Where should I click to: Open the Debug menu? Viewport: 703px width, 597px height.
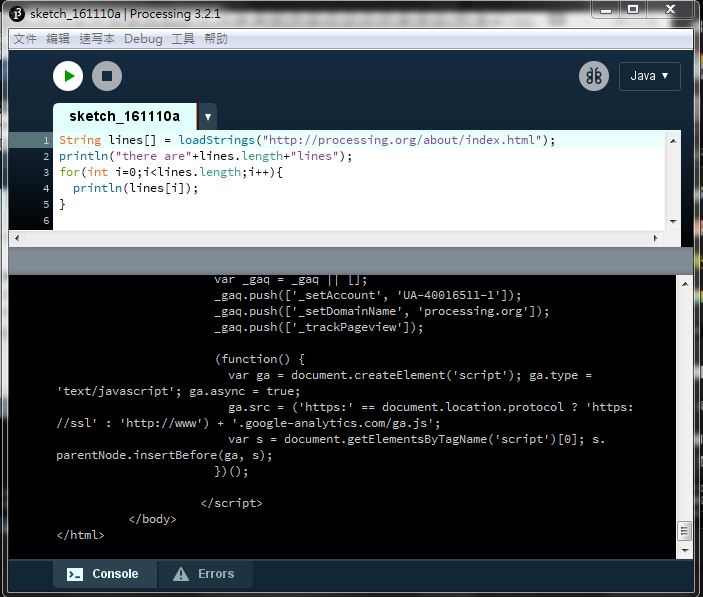(143, 39)
